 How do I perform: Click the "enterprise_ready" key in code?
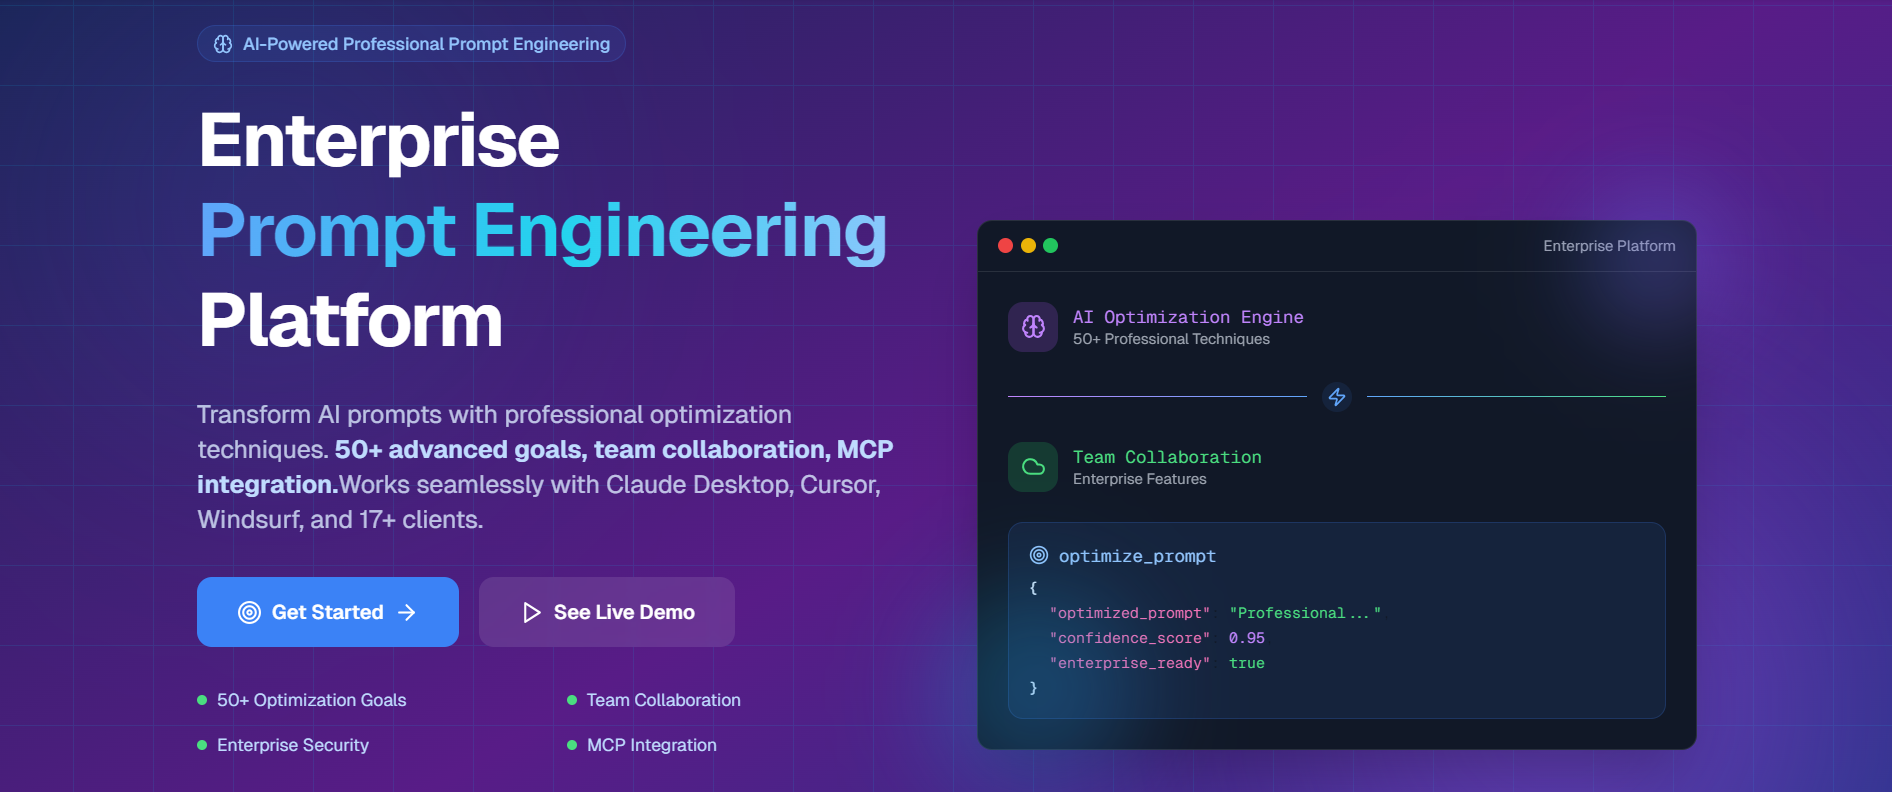(1130, 663)
